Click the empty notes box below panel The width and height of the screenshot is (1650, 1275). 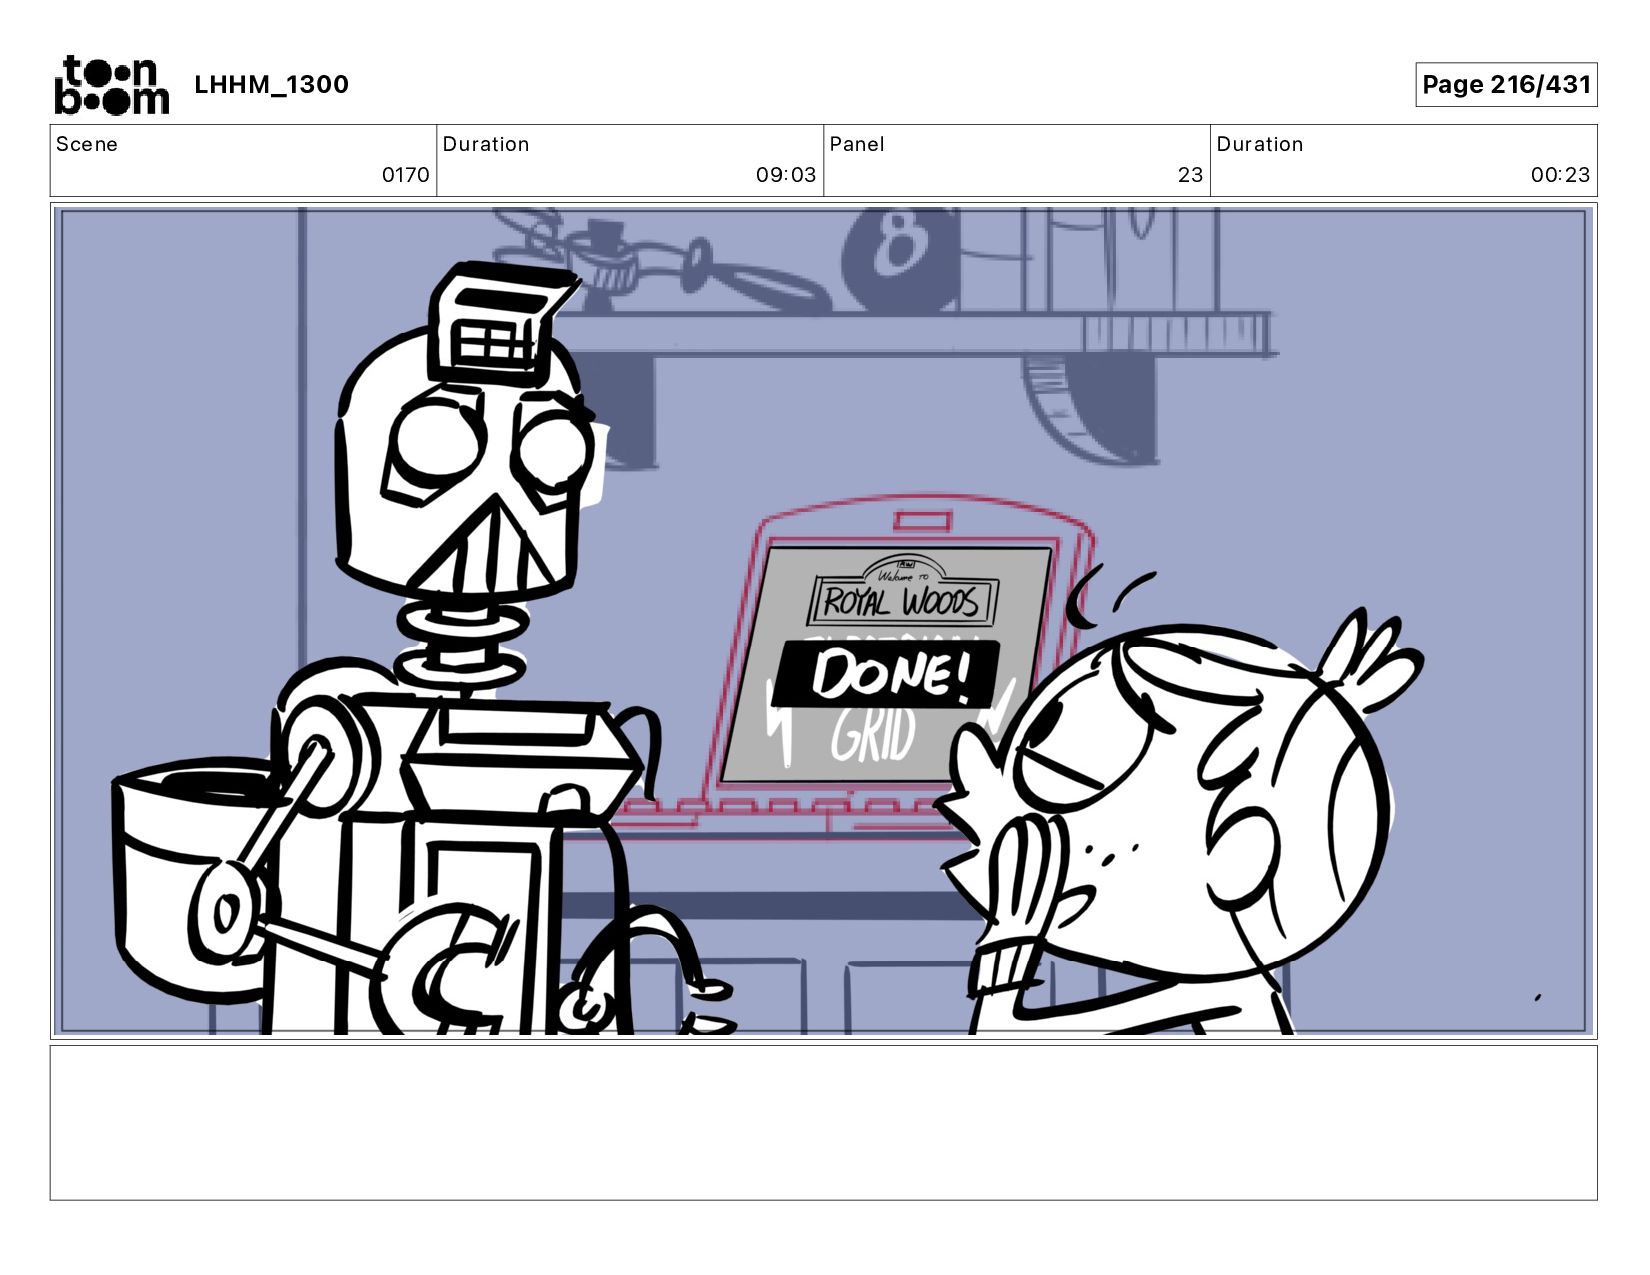point(823,1122)
